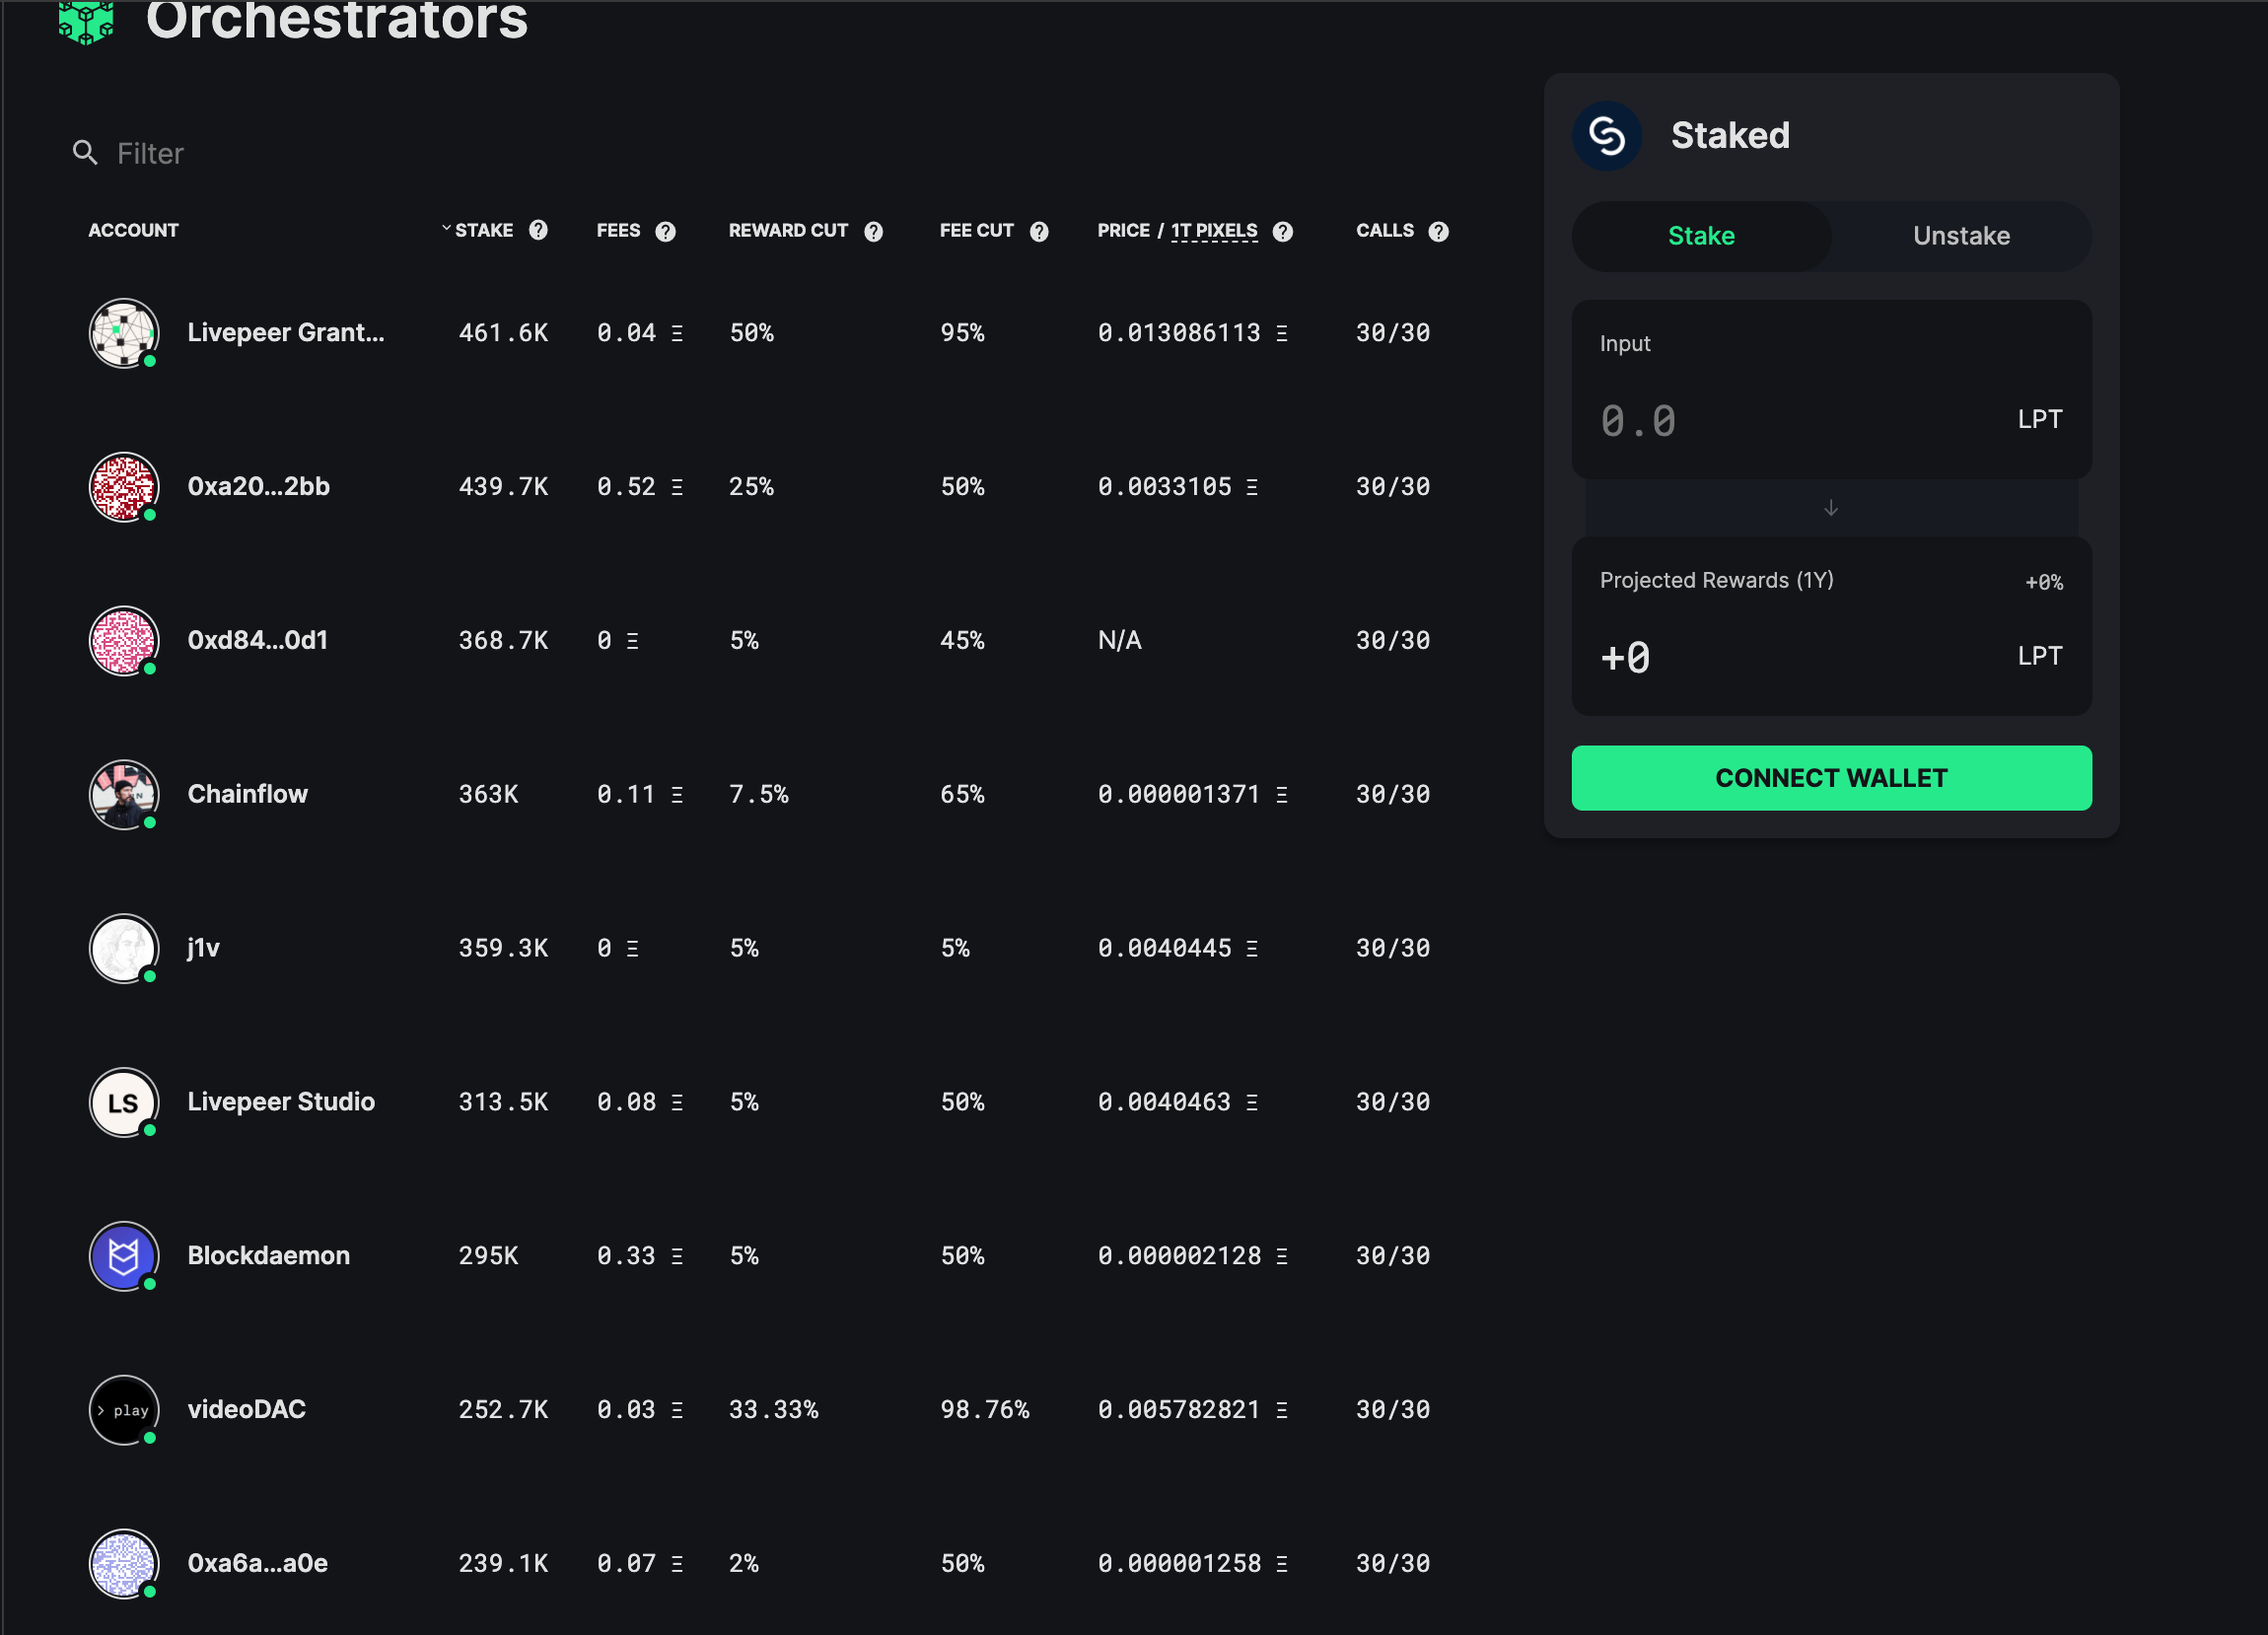Click the FEES column header
The height and width of the screenshot is (1635, 2268).
[618, 231]
